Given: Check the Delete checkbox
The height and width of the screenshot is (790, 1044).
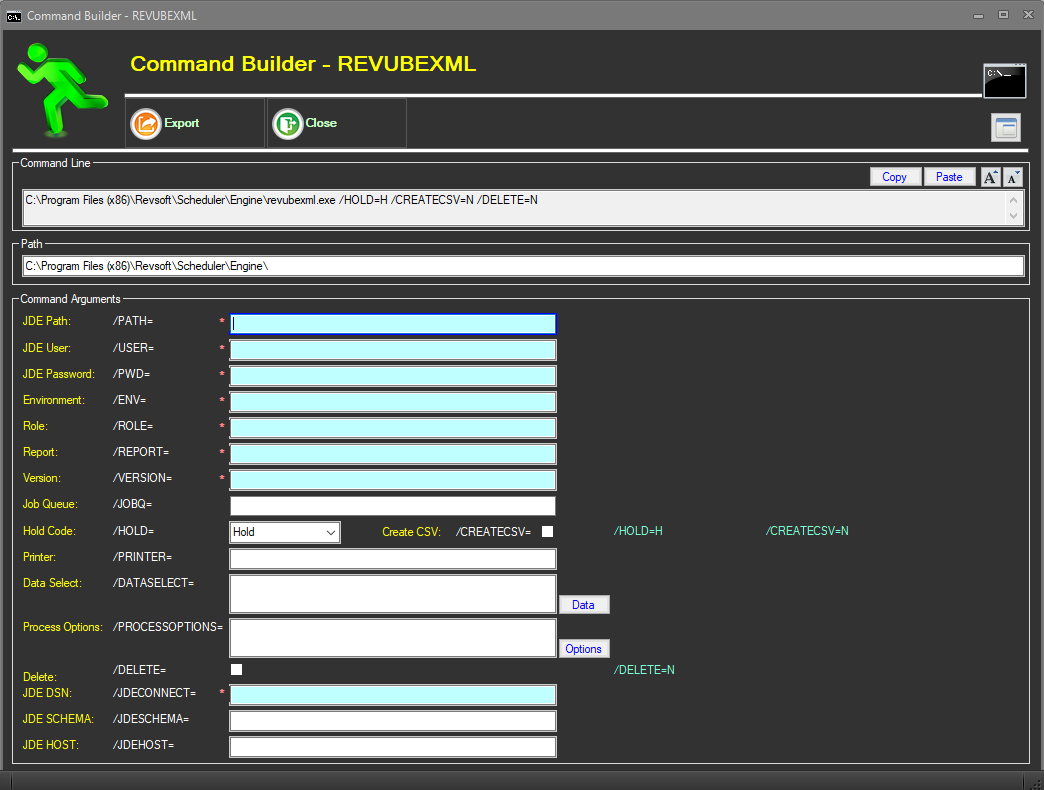Looking at the screenshot, I should tap(236, 669).
